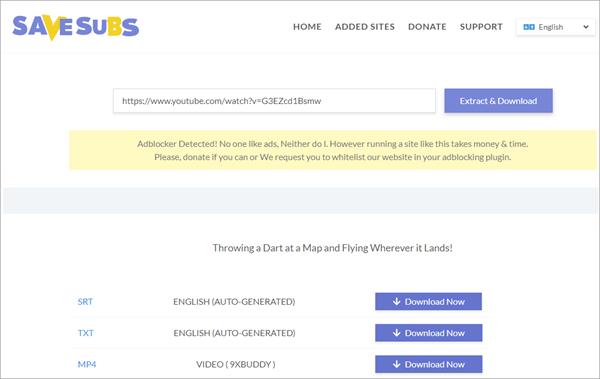The height and width of the screenshot is (379, 600).
Task: Click the 'ENGLISH (AUTO-GENERATED)' label in the TXT row
Action: click(x=234, y=333)
